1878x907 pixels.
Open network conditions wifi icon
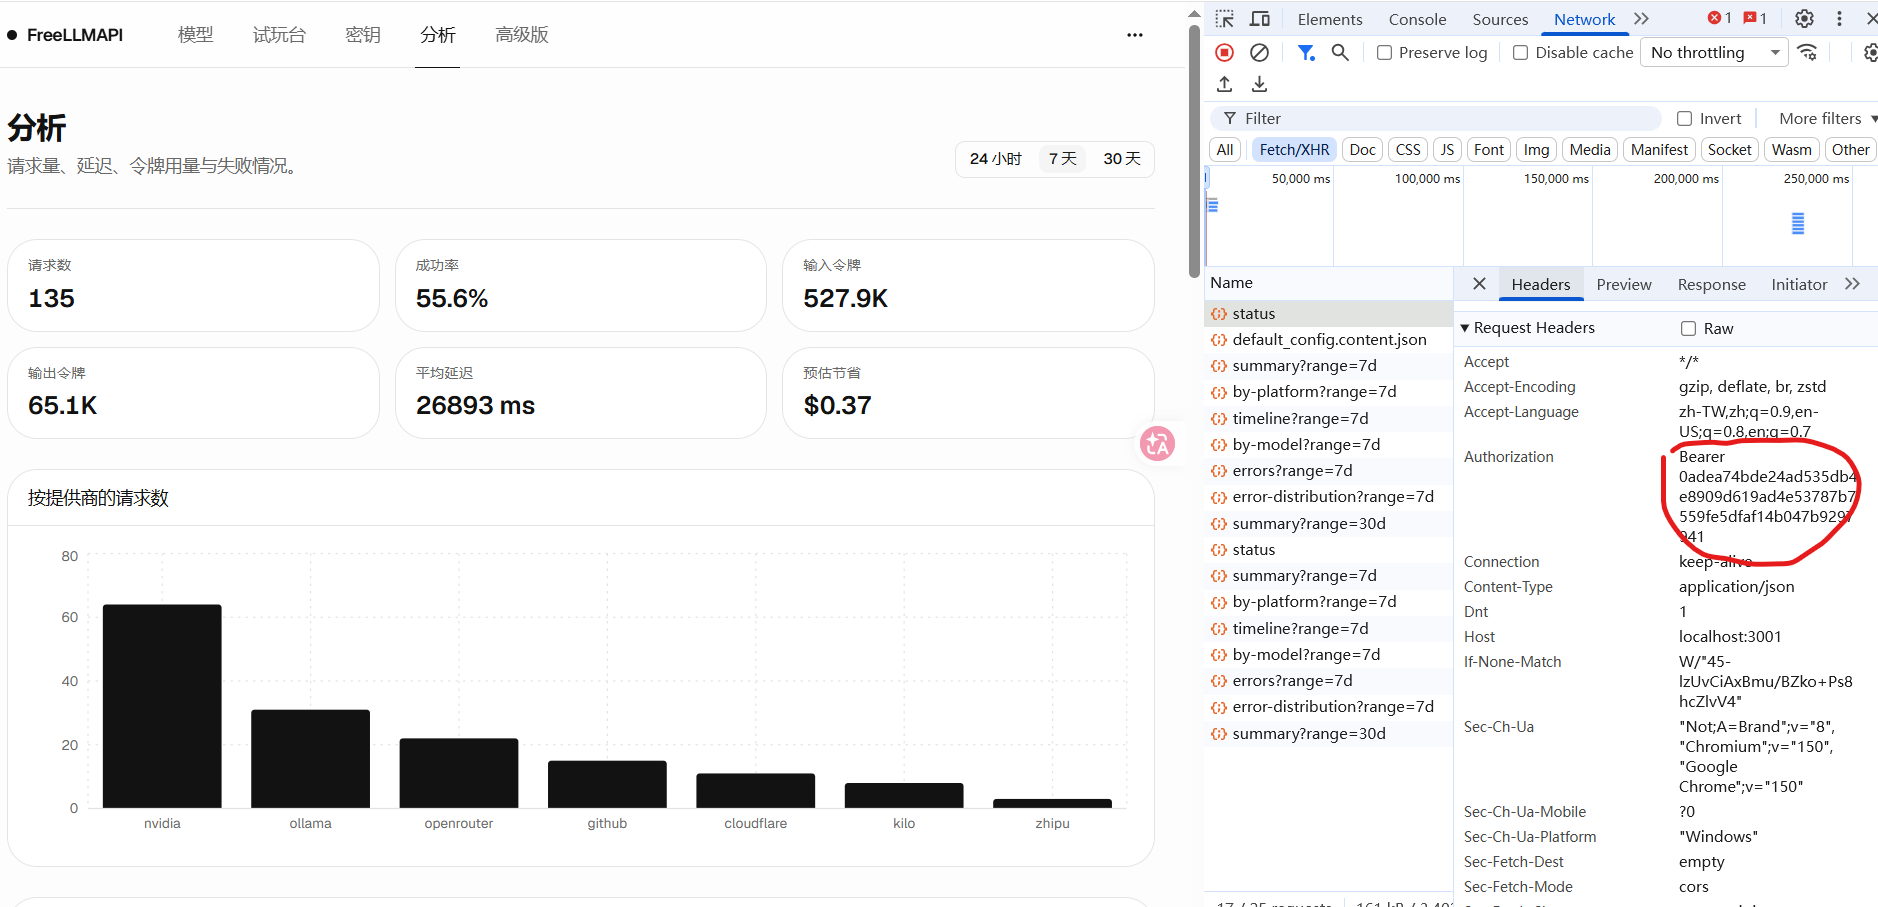tap(1807, 52)
